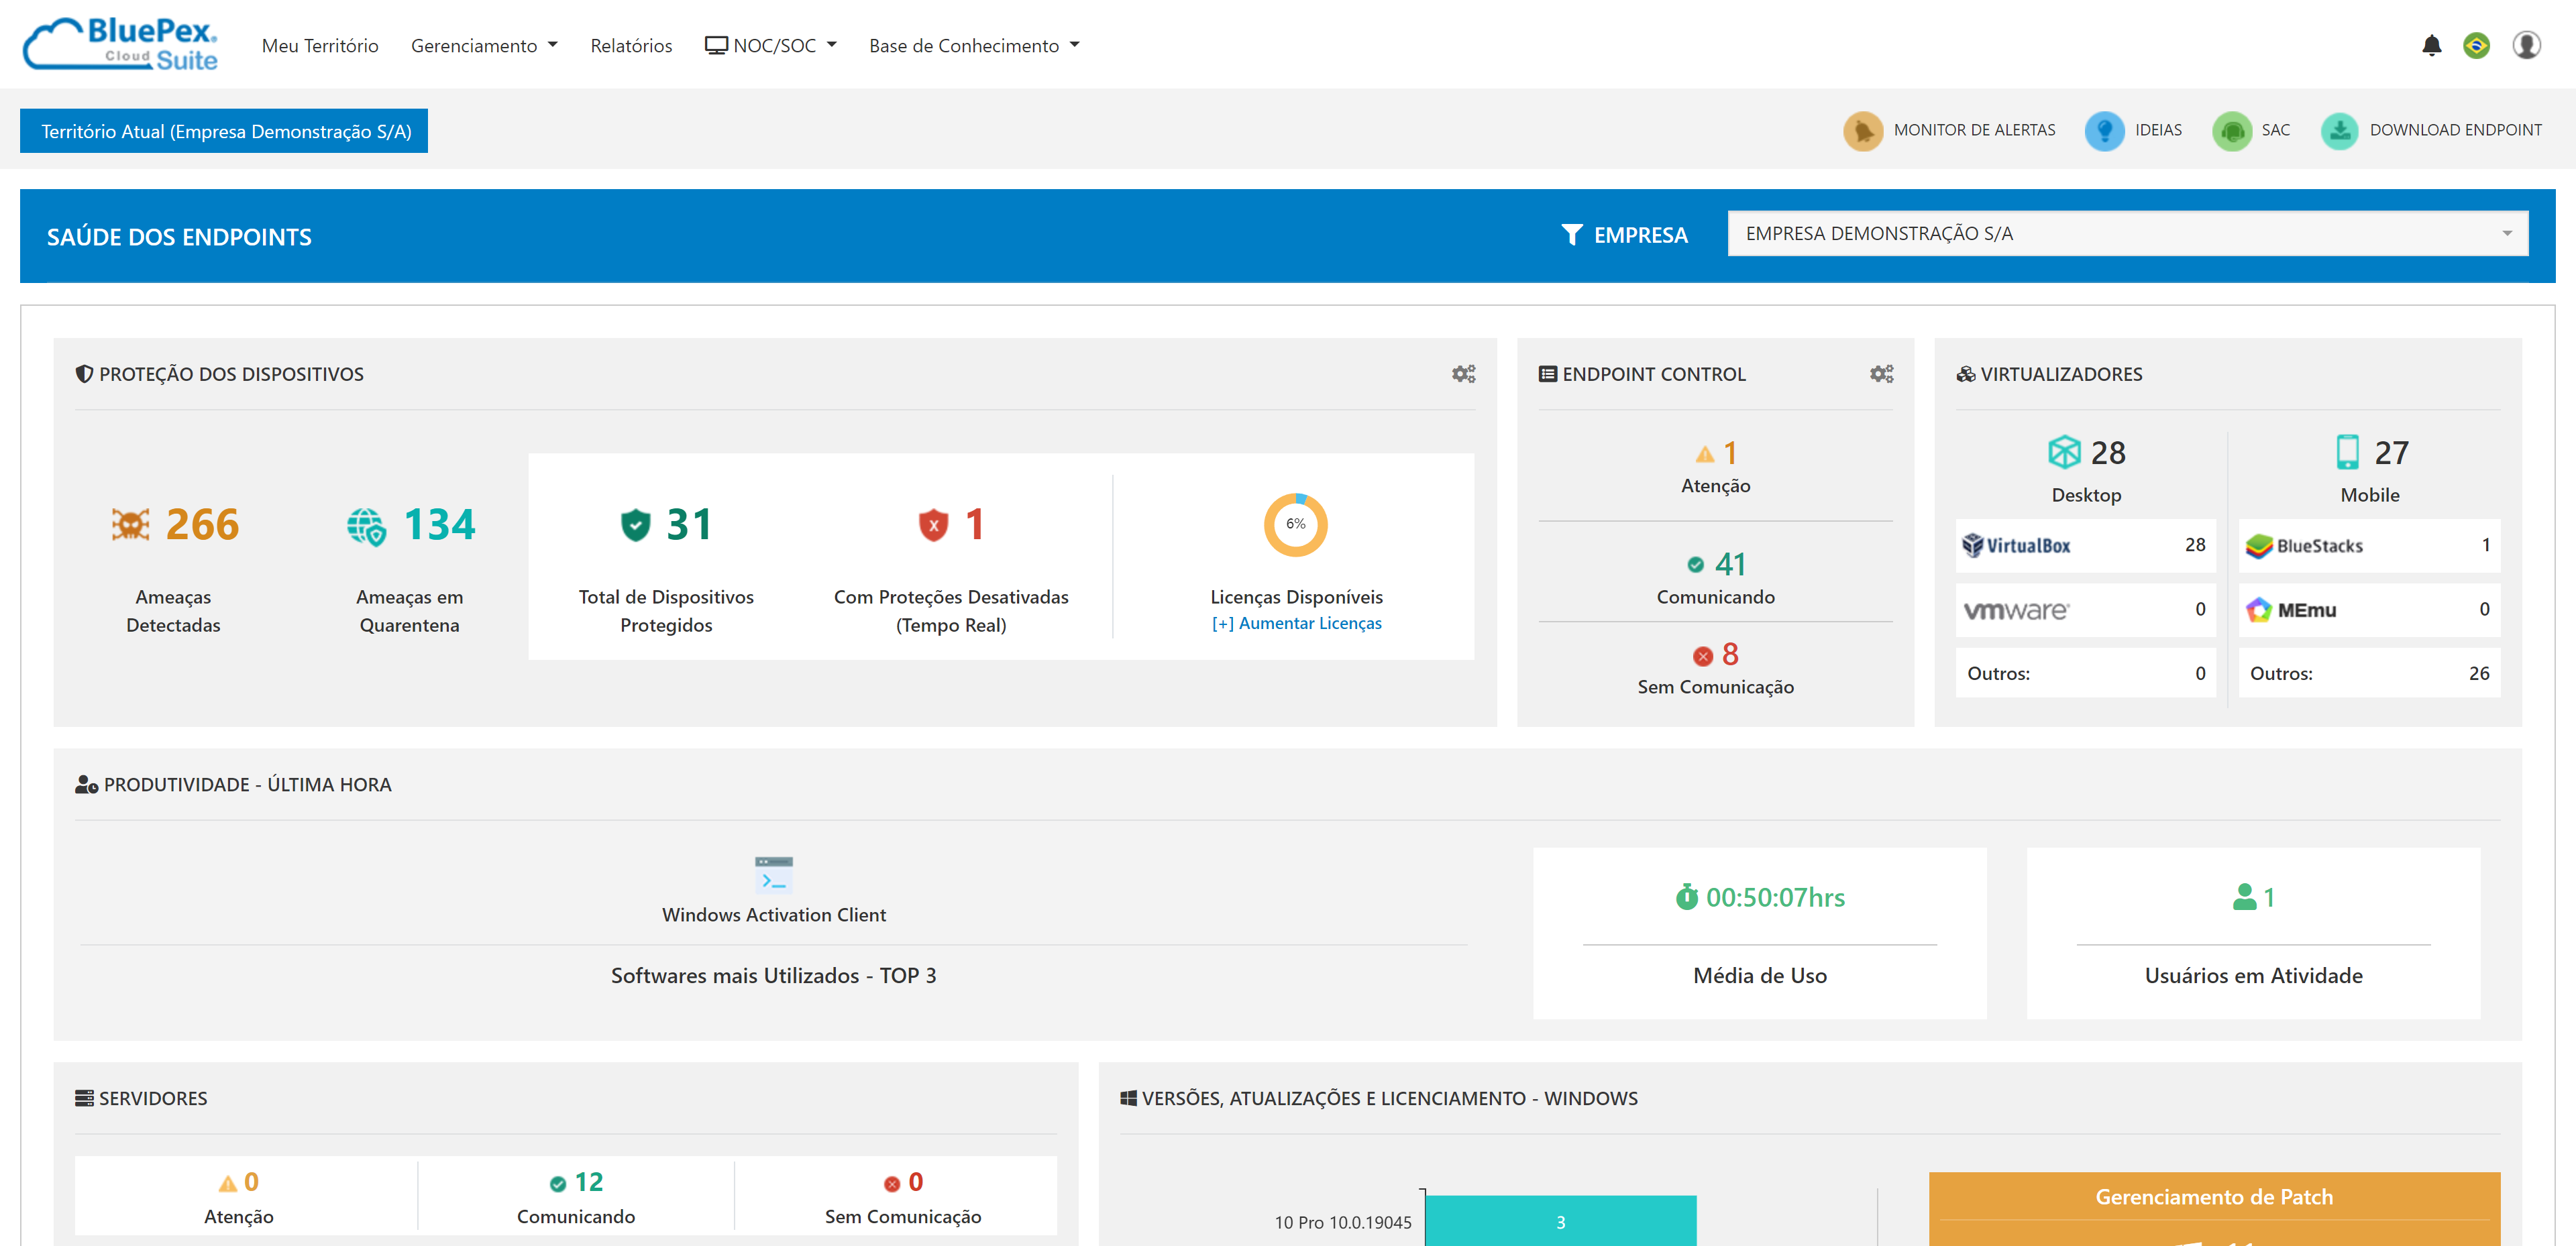
Task: Click the Aumentar Licenças link
Action: 1296,623
